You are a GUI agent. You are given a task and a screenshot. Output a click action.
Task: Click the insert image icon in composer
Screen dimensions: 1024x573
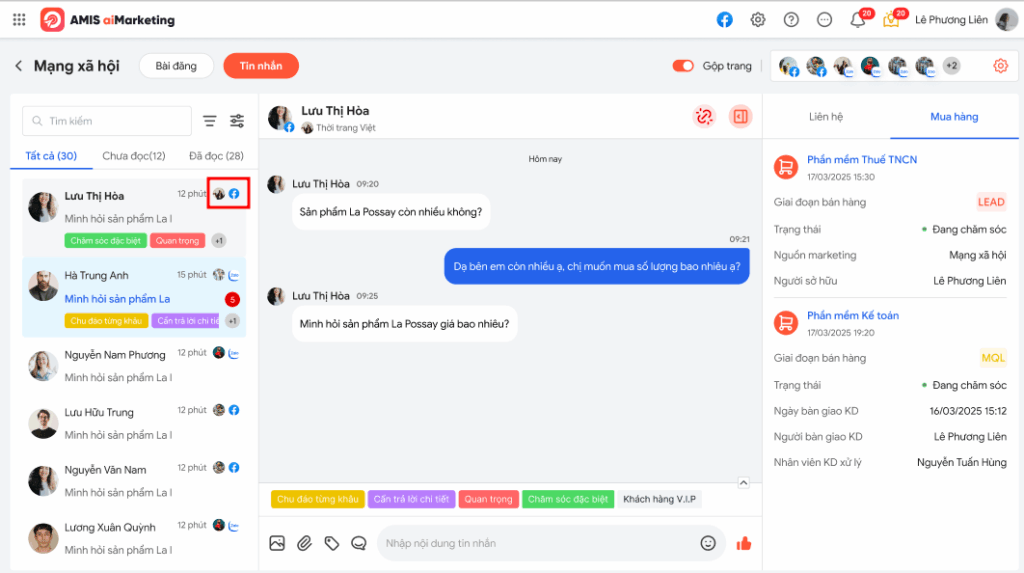coord(277,543)
